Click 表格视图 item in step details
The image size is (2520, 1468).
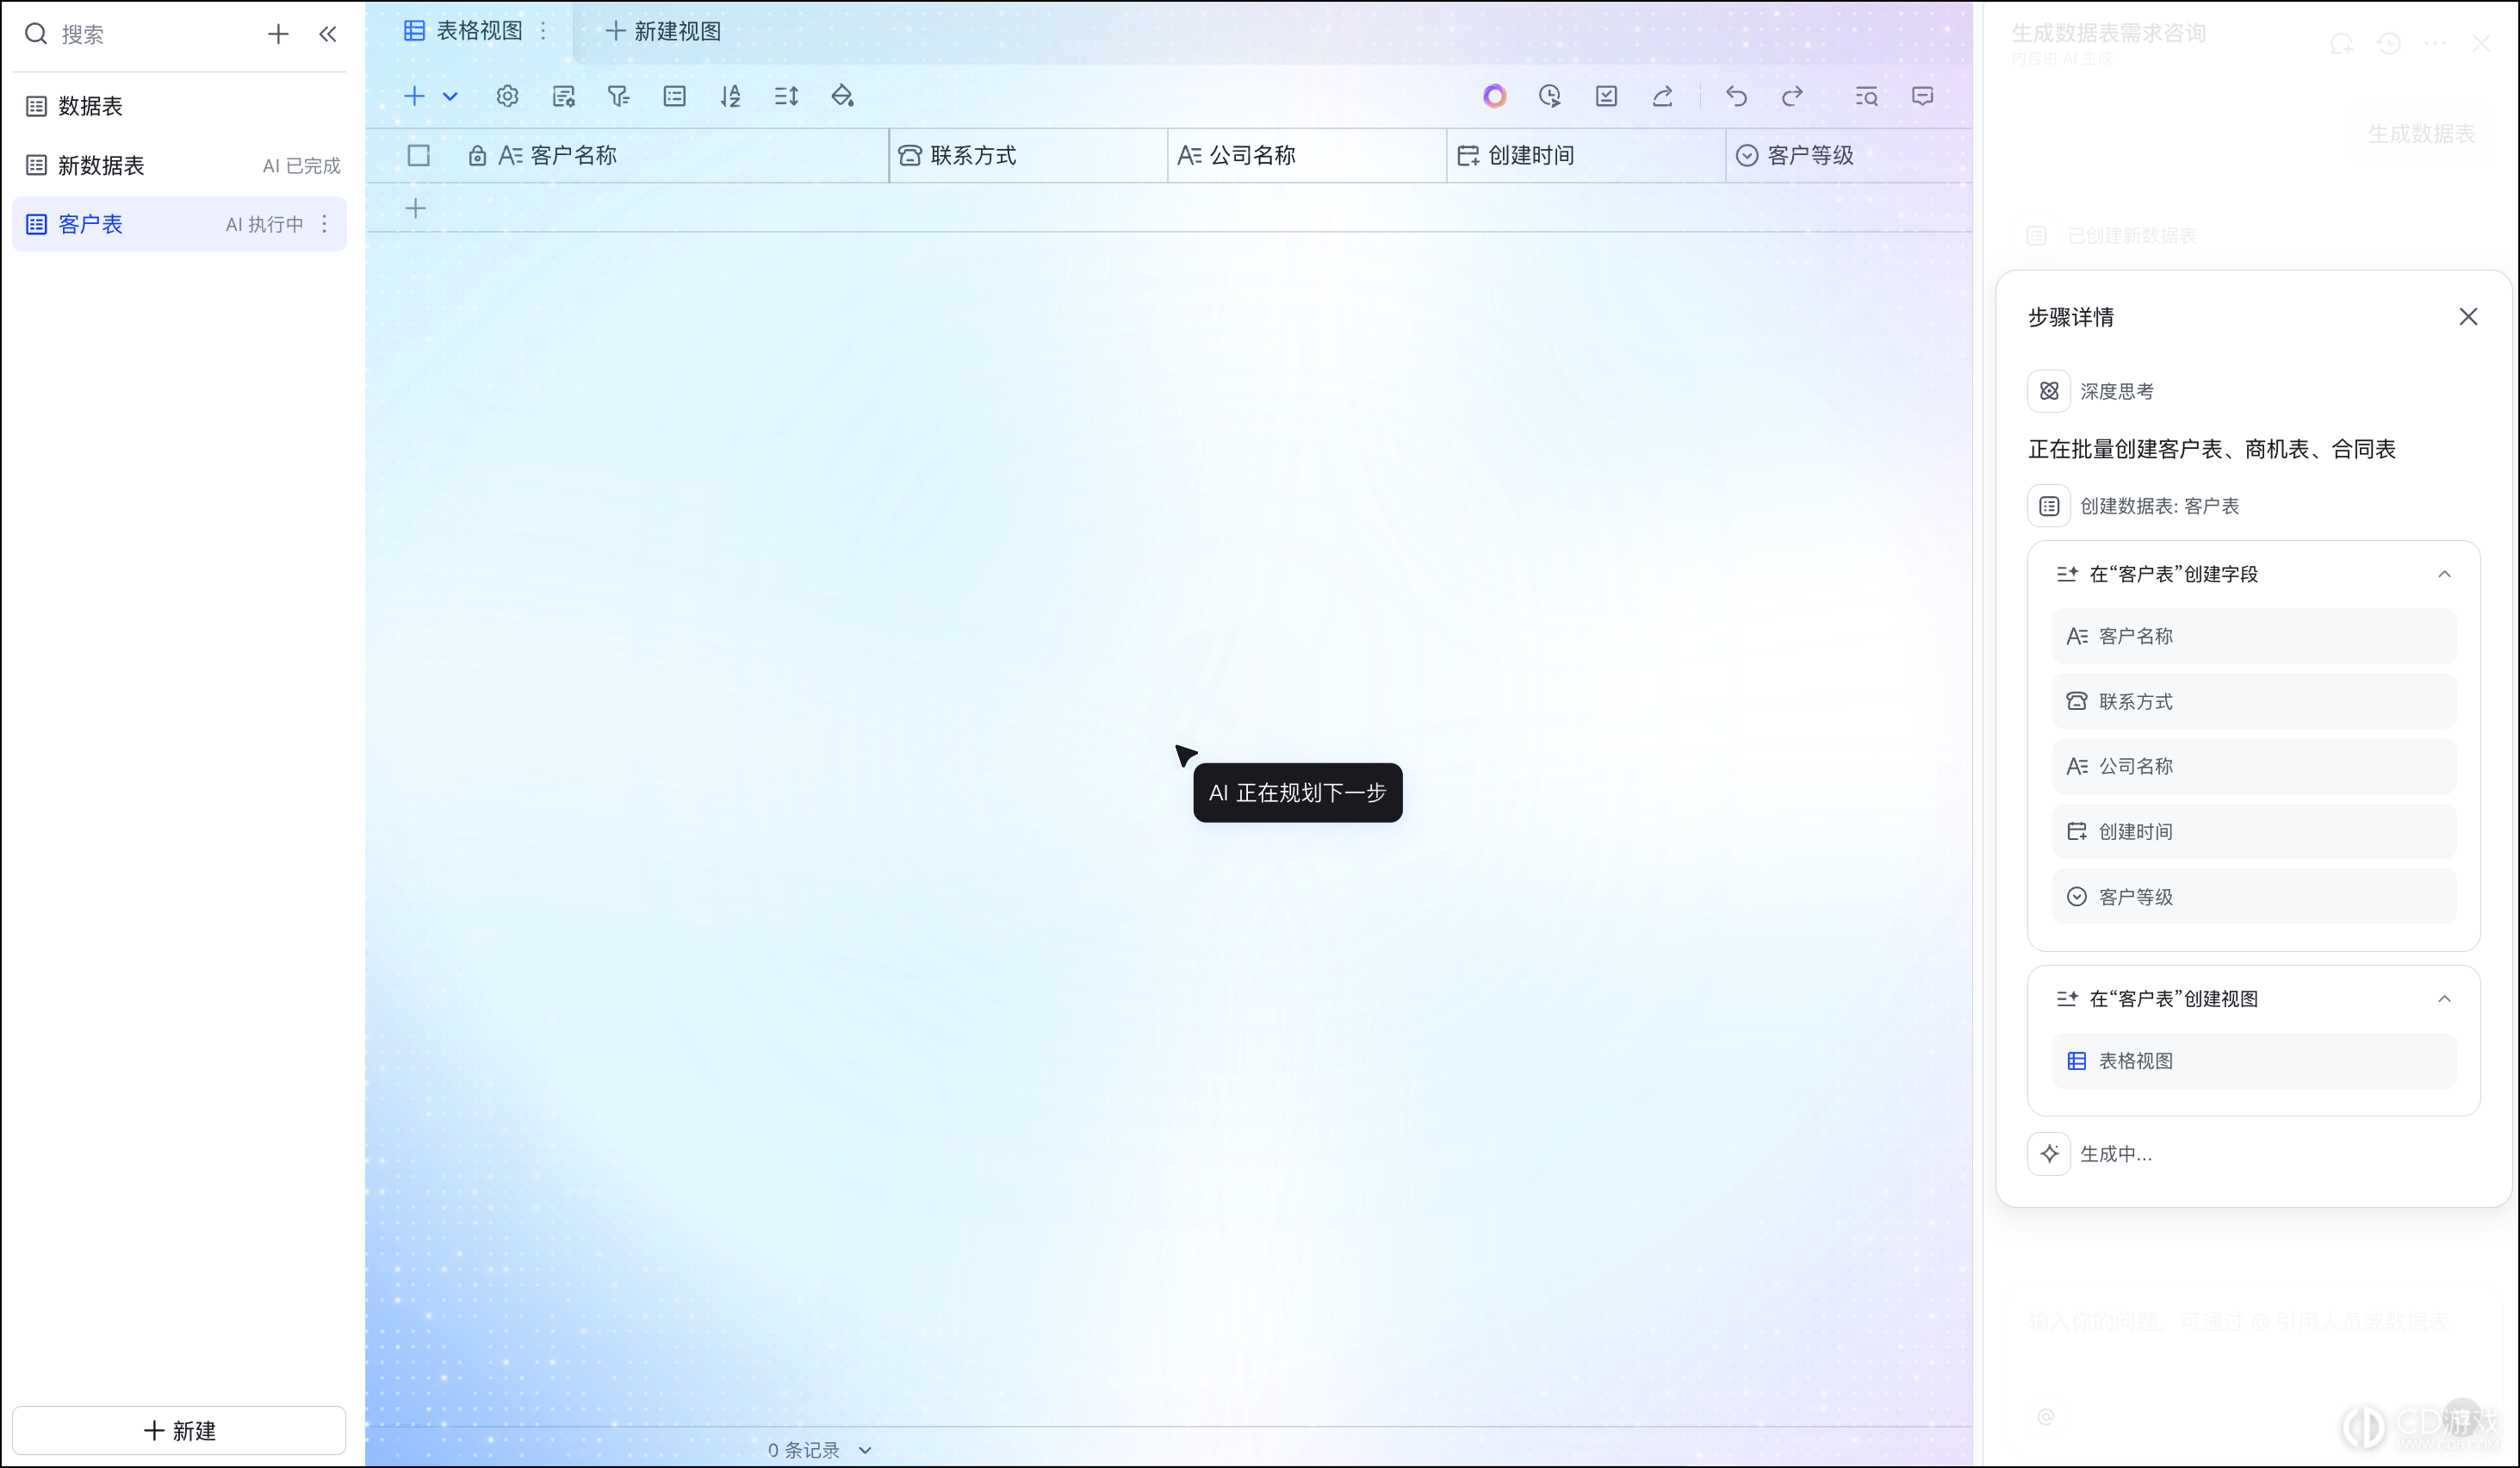(x=2254, y=1061)
